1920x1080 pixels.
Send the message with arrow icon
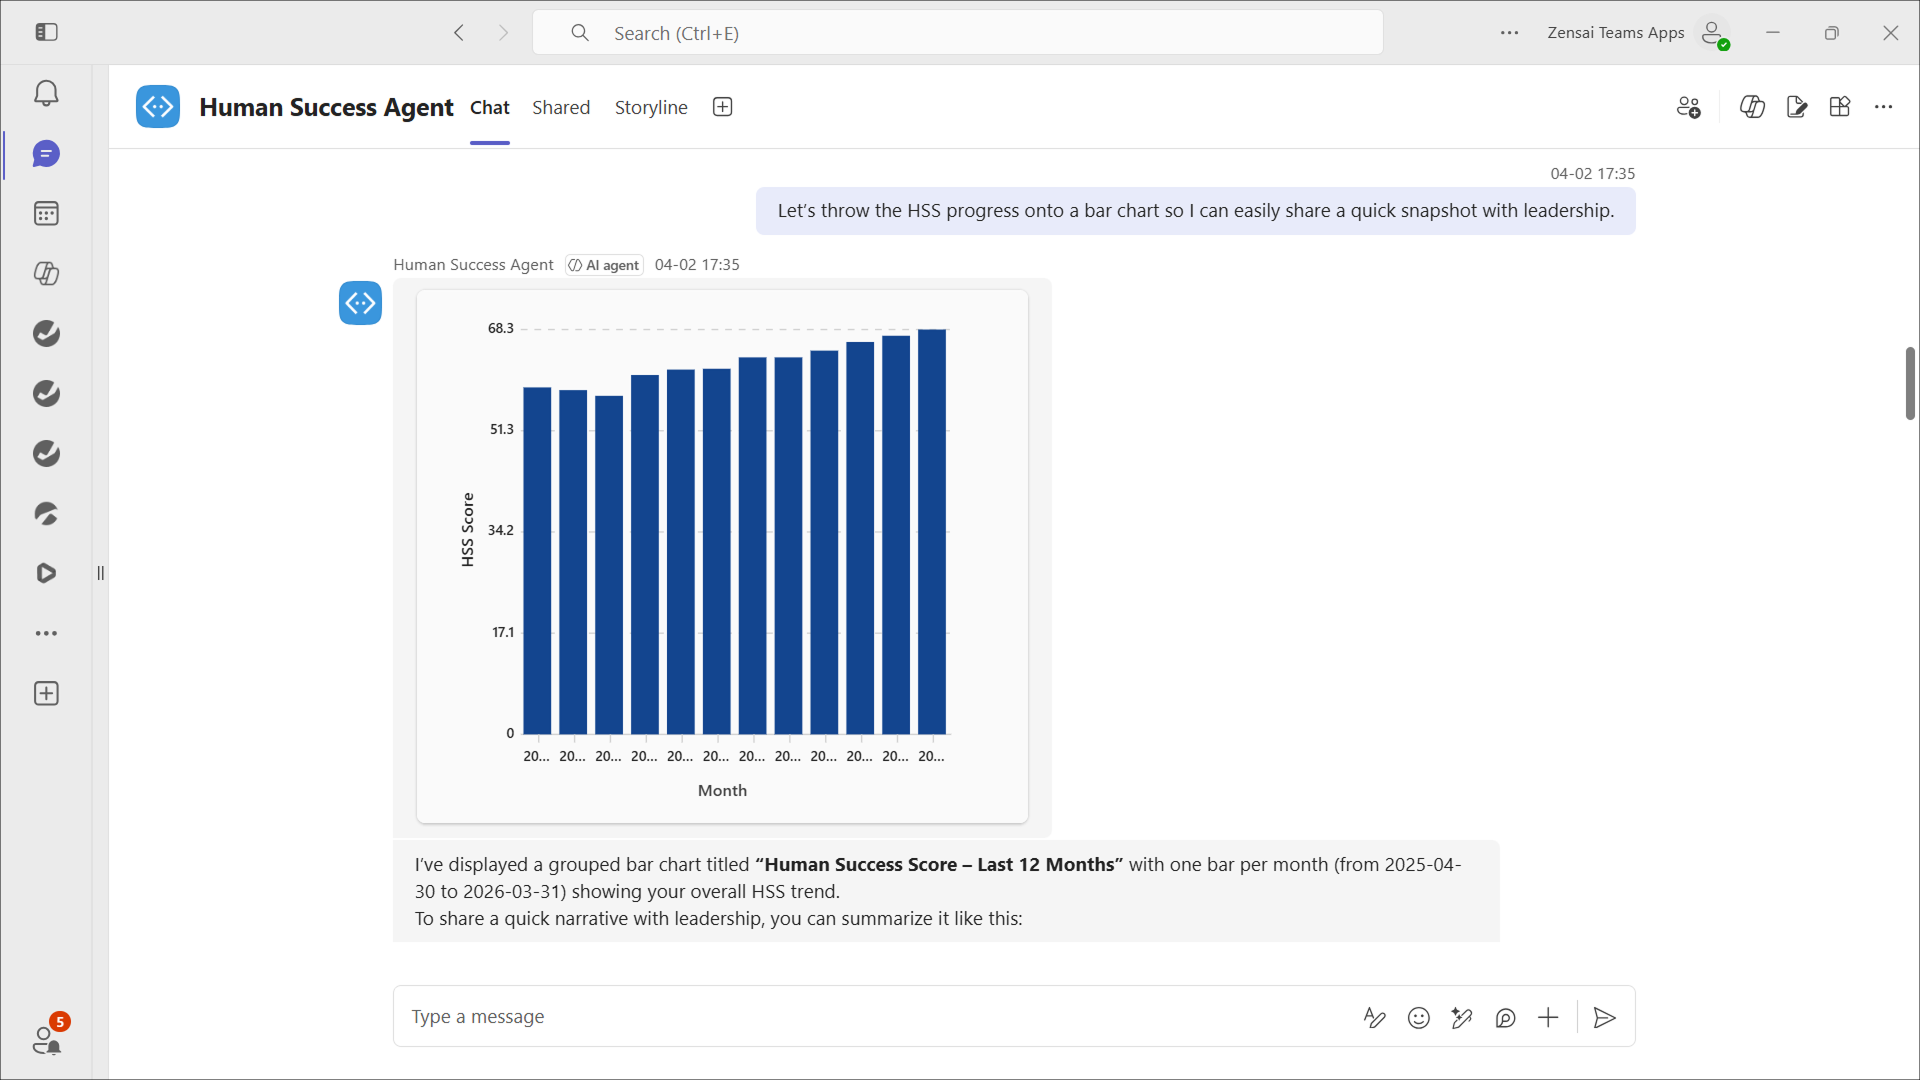1604,1017
